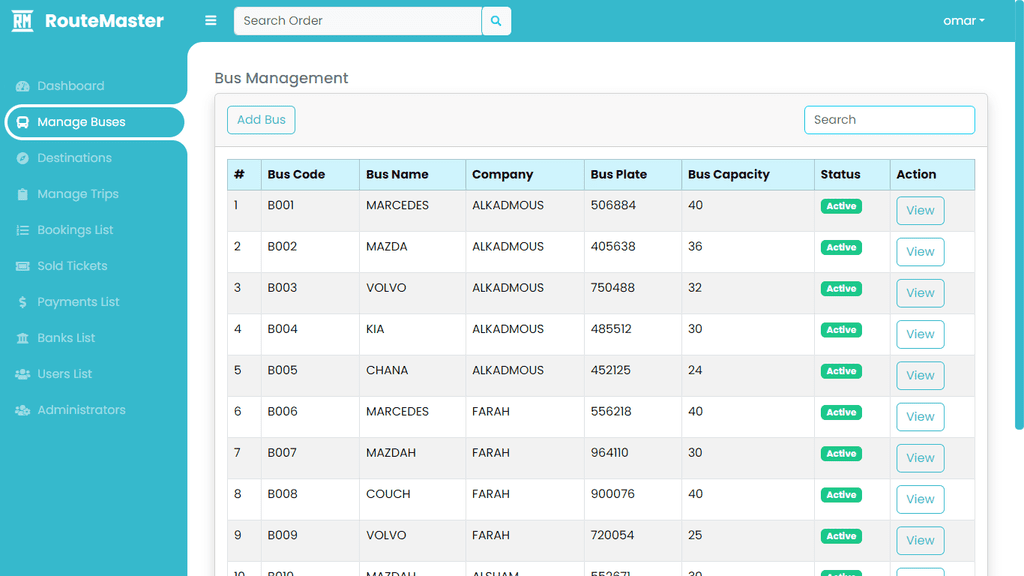The width and height of the screenshot is (1024, 576).
Task: Click the Bus Management heading
Action: [281, 78]
